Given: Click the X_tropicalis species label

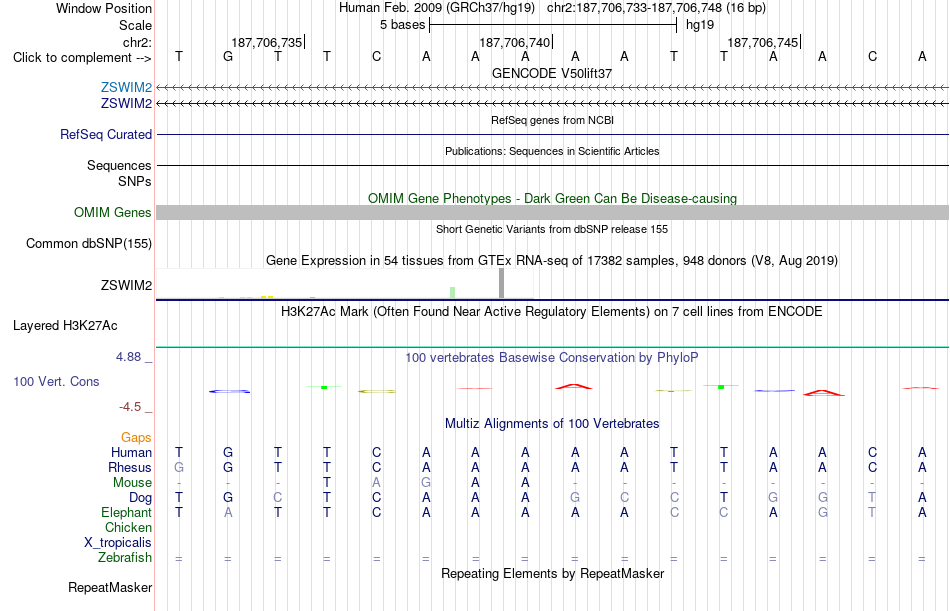Looking at the screenshot, I should (x=118, y=543).
